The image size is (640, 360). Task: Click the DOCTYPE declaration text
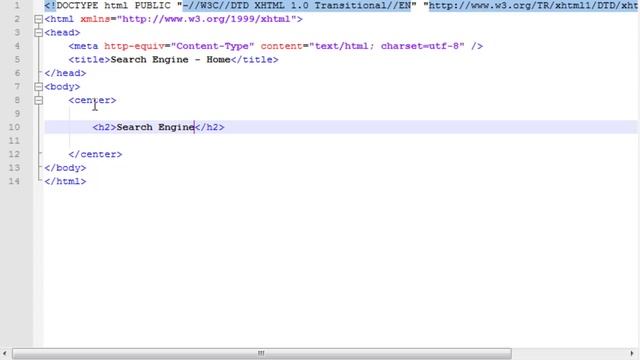(x=341, y=6)
